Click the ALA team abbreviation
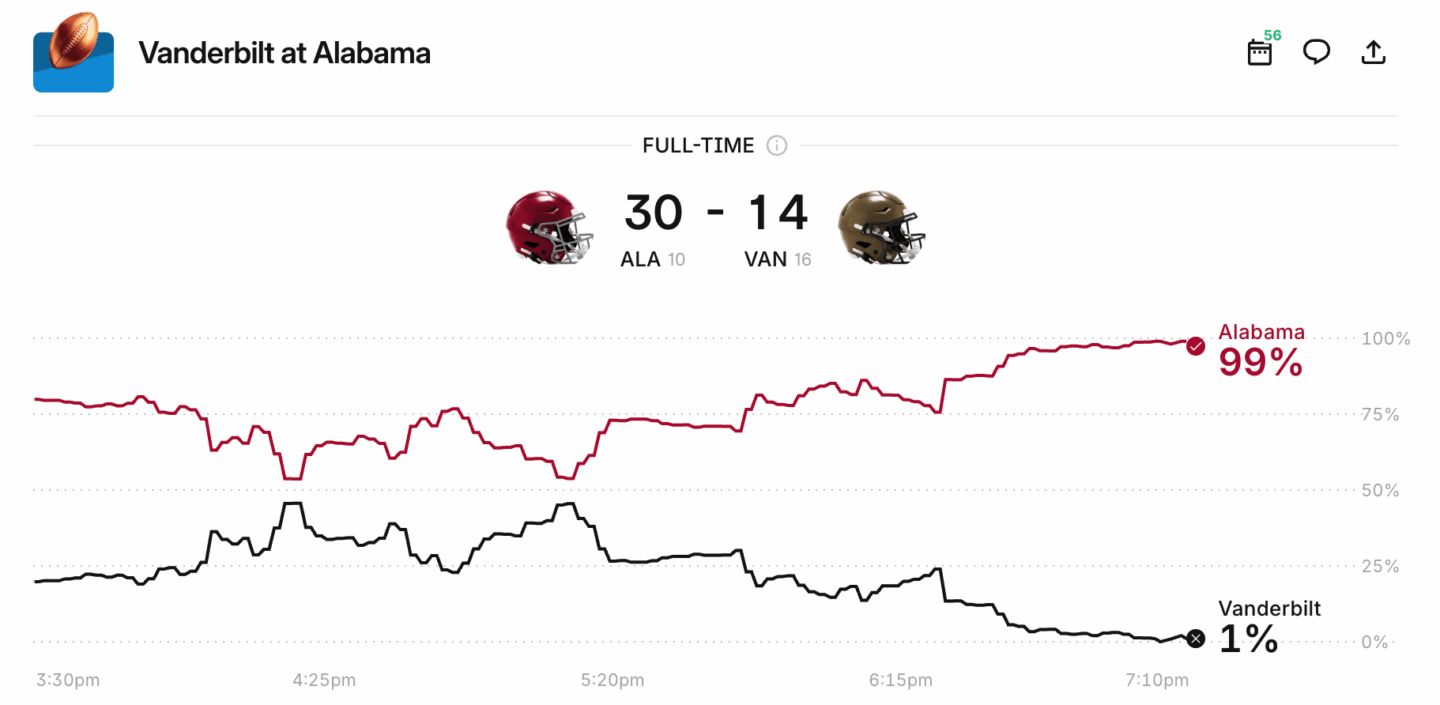This screenshot has width=1440, height=705. (640, 260)
